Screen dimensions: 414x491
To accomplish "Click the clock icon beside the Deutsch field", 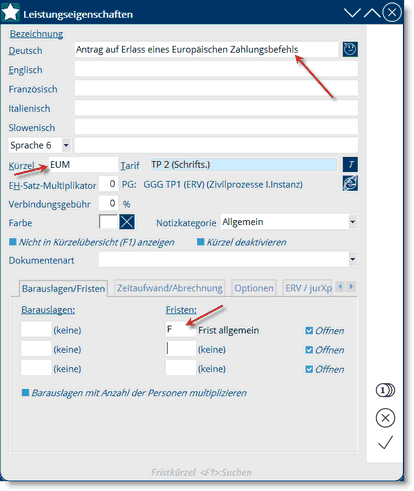I will tap(350, 49).
